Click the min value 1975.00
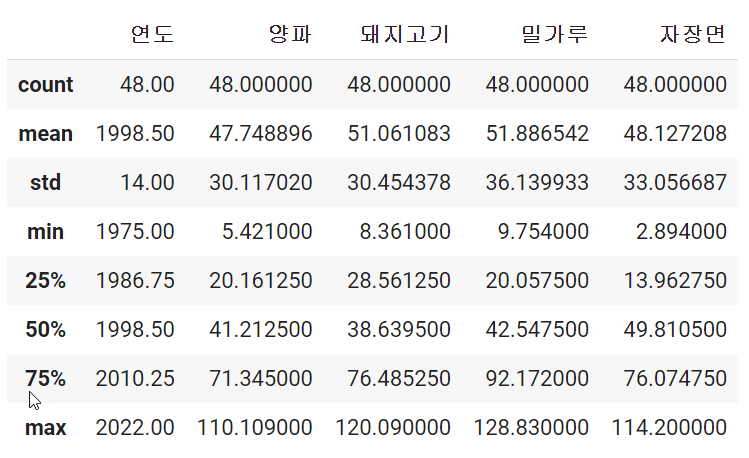Screen dimensions: 749x458 pos(135,232)
